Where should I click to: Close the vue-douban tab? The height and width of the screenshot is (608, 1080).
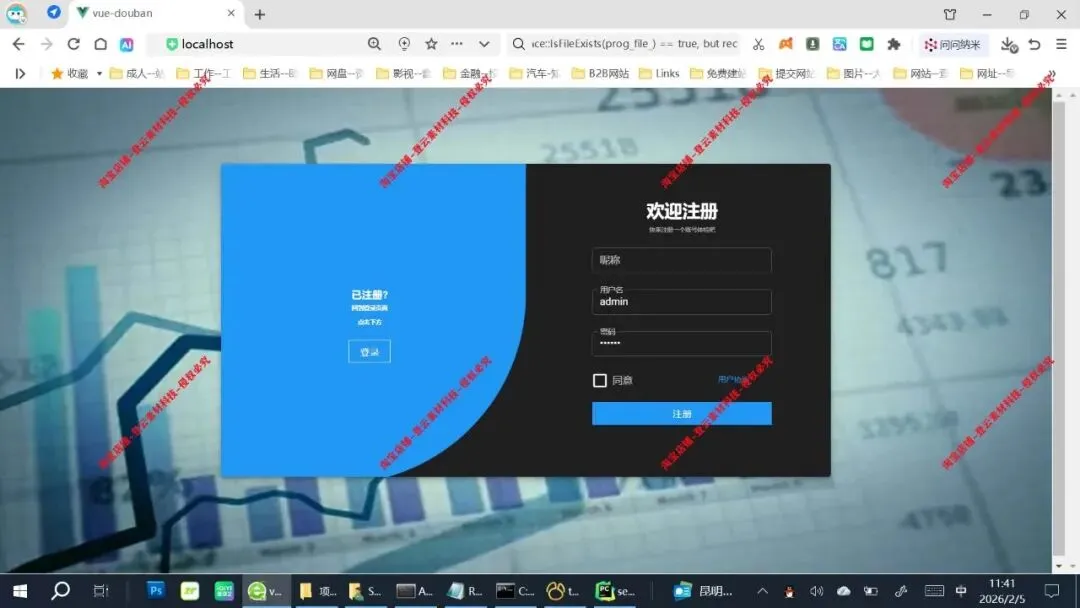tap(231, 13)
